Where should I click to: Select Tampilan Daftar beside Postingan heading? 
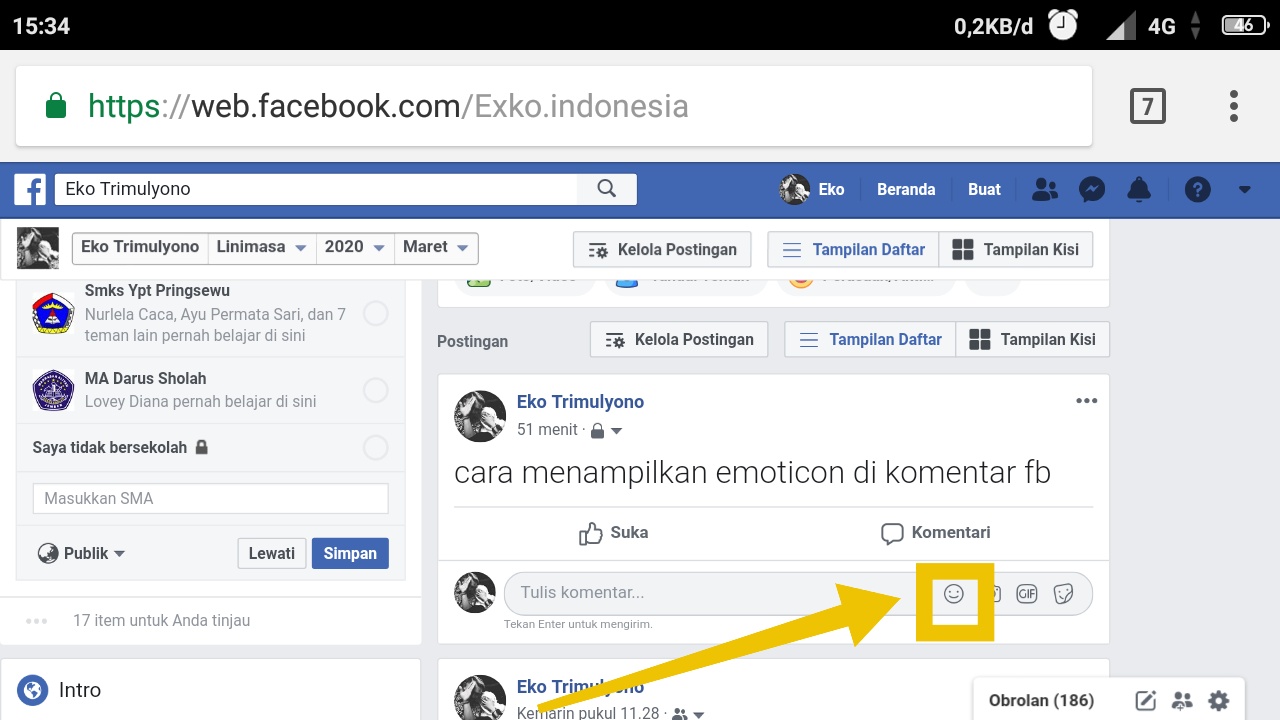tap(870, 340)
